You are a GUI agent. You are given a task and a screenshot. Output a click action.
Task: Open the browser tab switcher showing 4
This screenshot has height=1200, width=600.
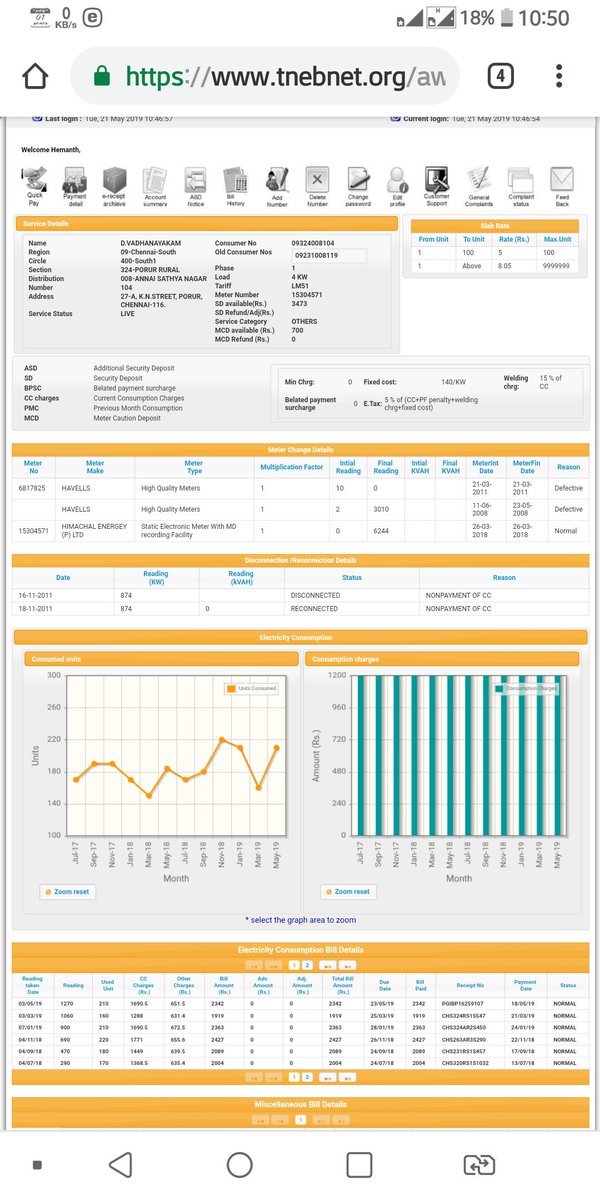[500, 76]
